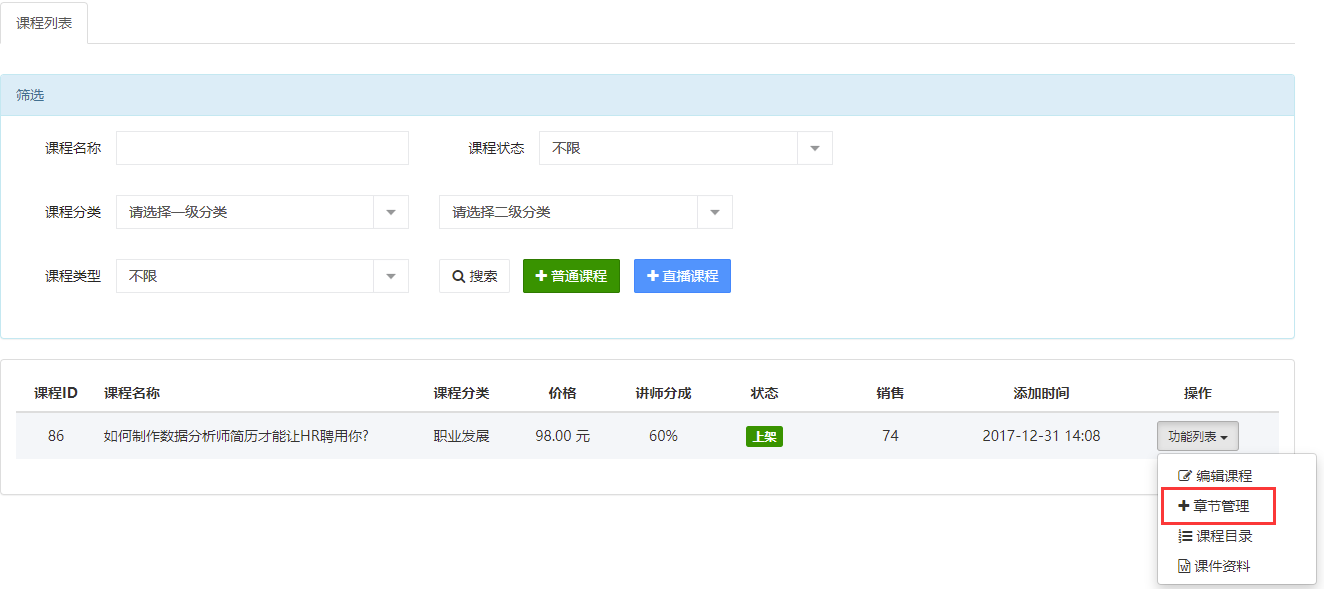Open the 课程列表 tab
The image size is (1324, 589).
(x=44, y=22)
